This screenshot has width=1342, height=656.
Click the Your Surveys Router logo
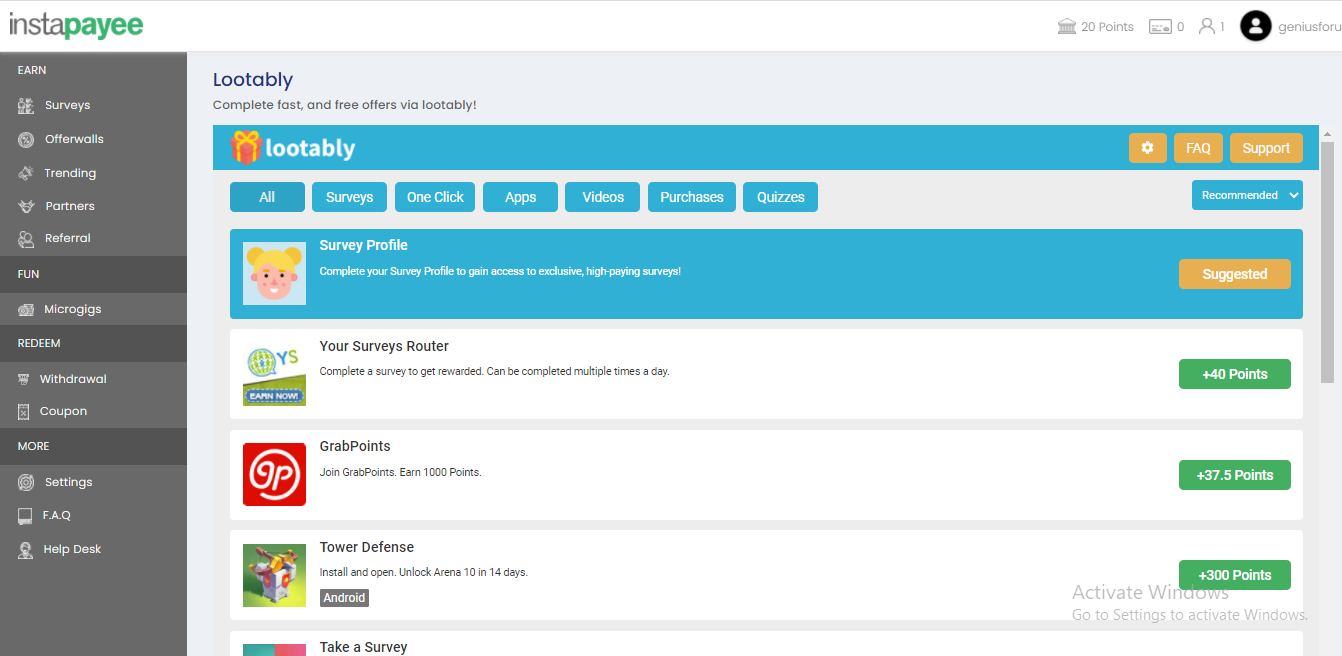(x=274, y=374)
